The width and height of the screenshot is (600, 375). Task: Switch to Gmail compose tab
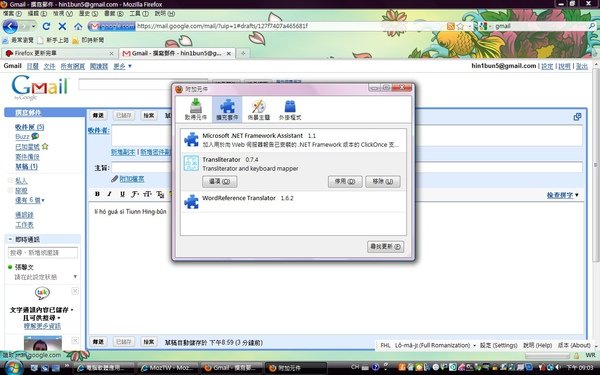point(176,53)
